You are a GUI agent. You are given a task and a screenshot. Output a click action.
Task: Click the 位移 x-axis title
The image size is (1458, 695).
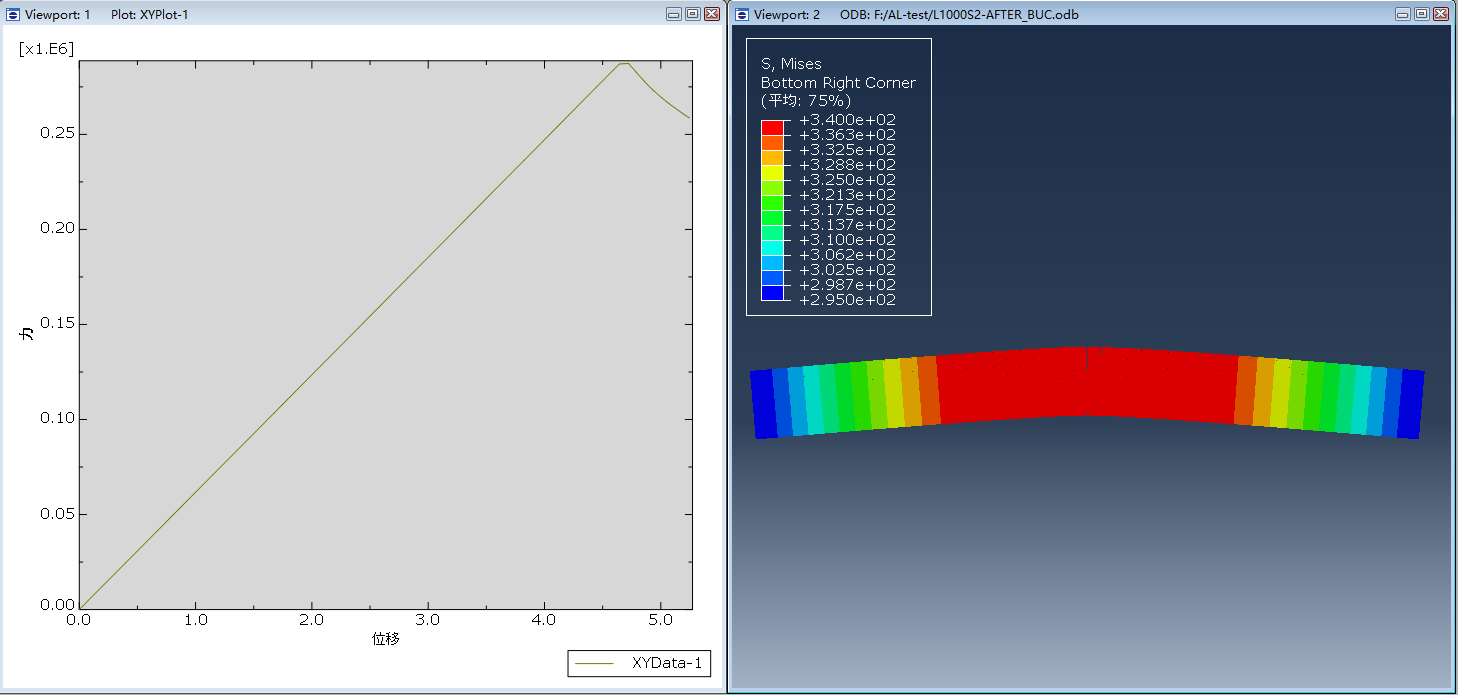point(386,638)
